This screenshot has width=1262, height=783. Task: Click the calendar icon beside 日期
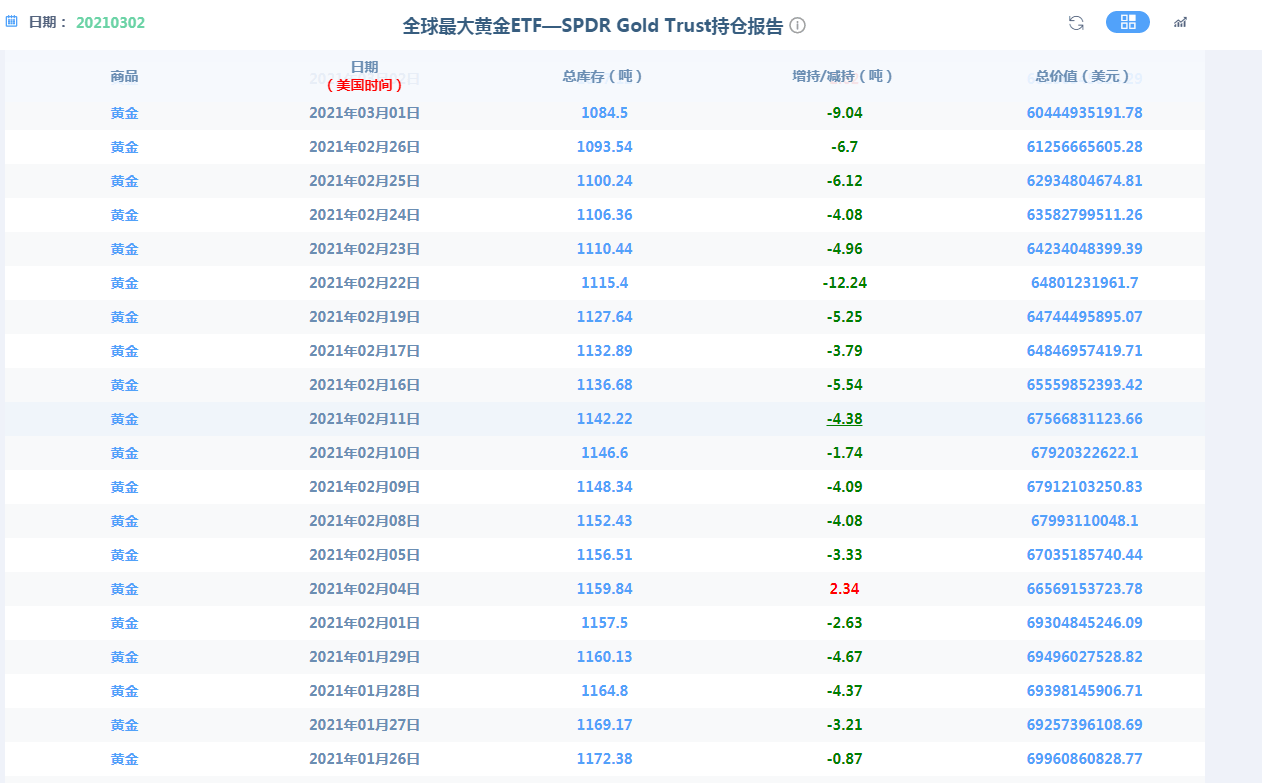12,21
